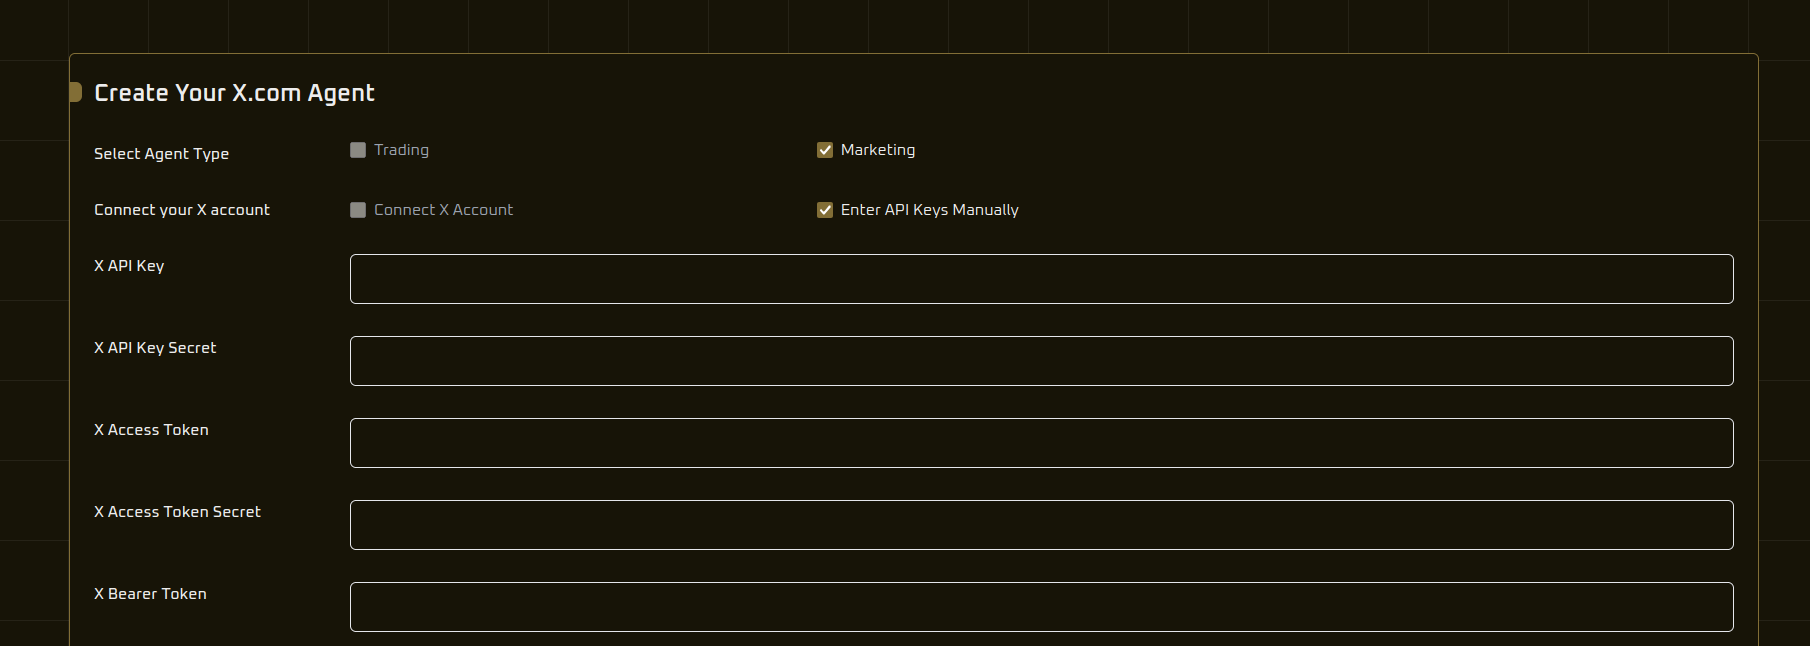Click the 'X Access Token' field label
Screen dimensions: 1810x646
pos(151,429)
